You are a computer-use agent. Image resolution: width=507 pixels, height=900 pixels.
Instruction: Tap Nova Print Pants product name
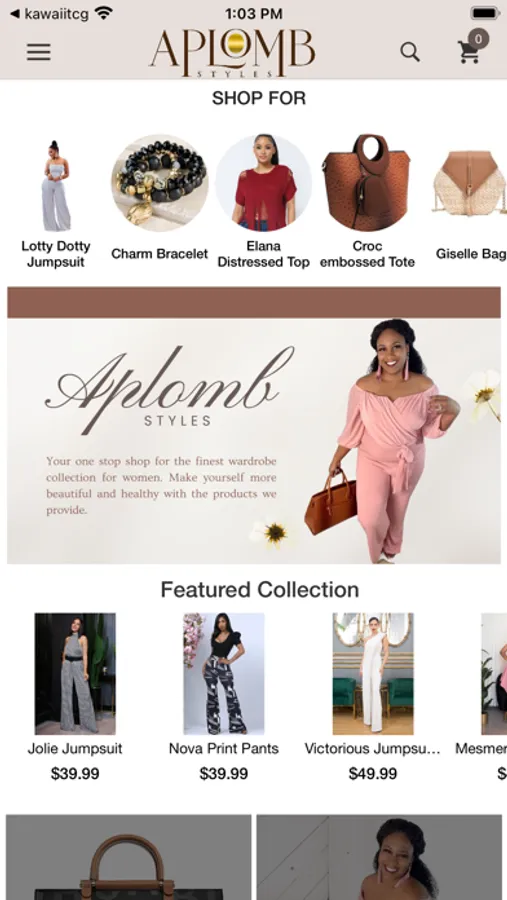click(224, 748)
